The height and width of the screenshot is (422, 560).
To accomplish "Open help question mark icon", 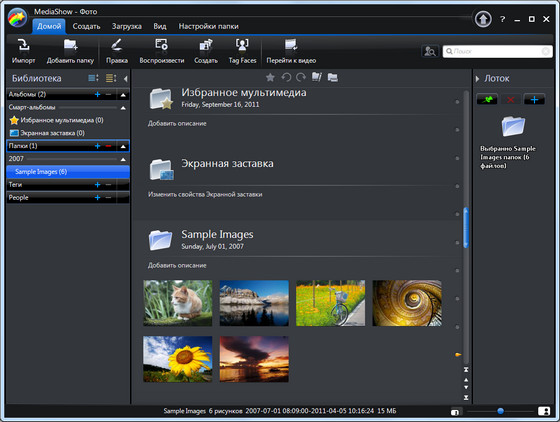I will coord(502,19).
